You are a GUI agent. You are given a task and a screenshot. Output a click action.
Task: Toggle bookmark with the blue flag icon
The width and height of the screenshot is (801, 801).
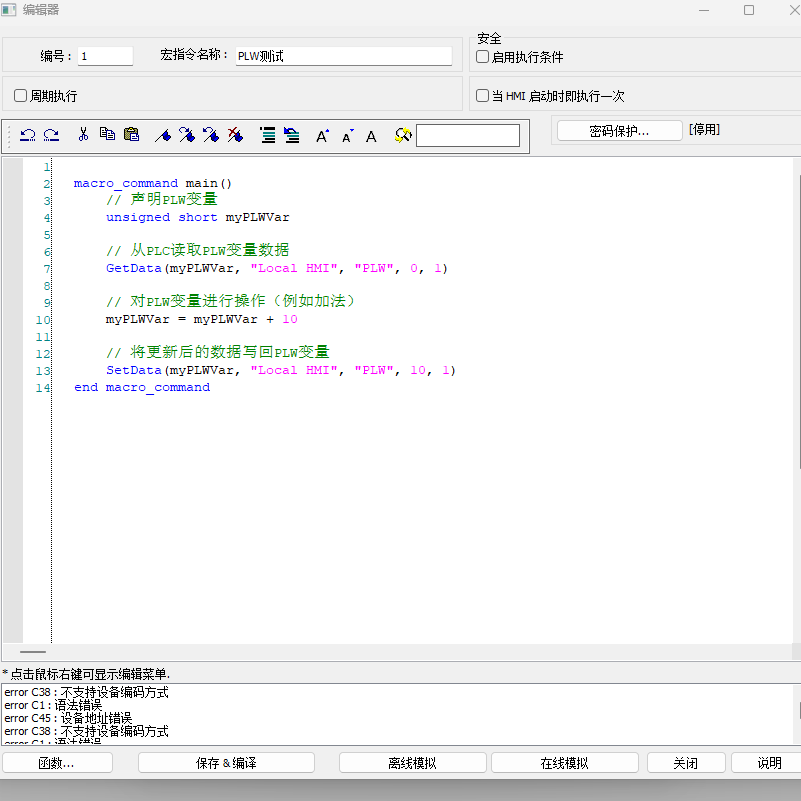(x=163, y=135)
